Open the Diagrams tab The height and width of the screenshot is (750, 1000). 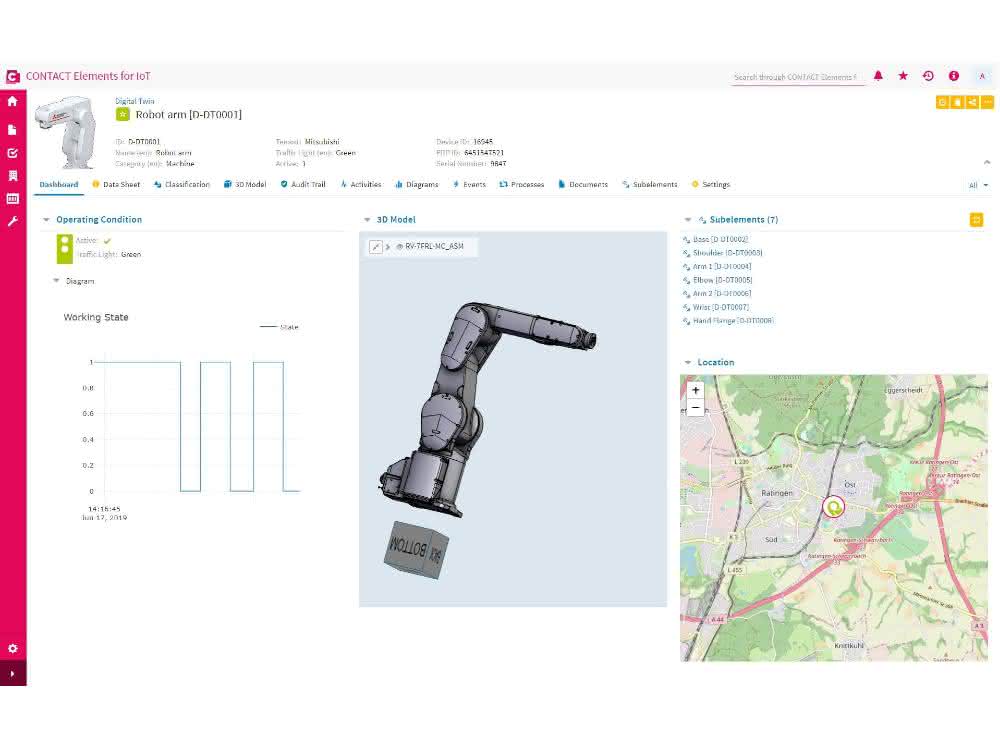tap(416, 184)
